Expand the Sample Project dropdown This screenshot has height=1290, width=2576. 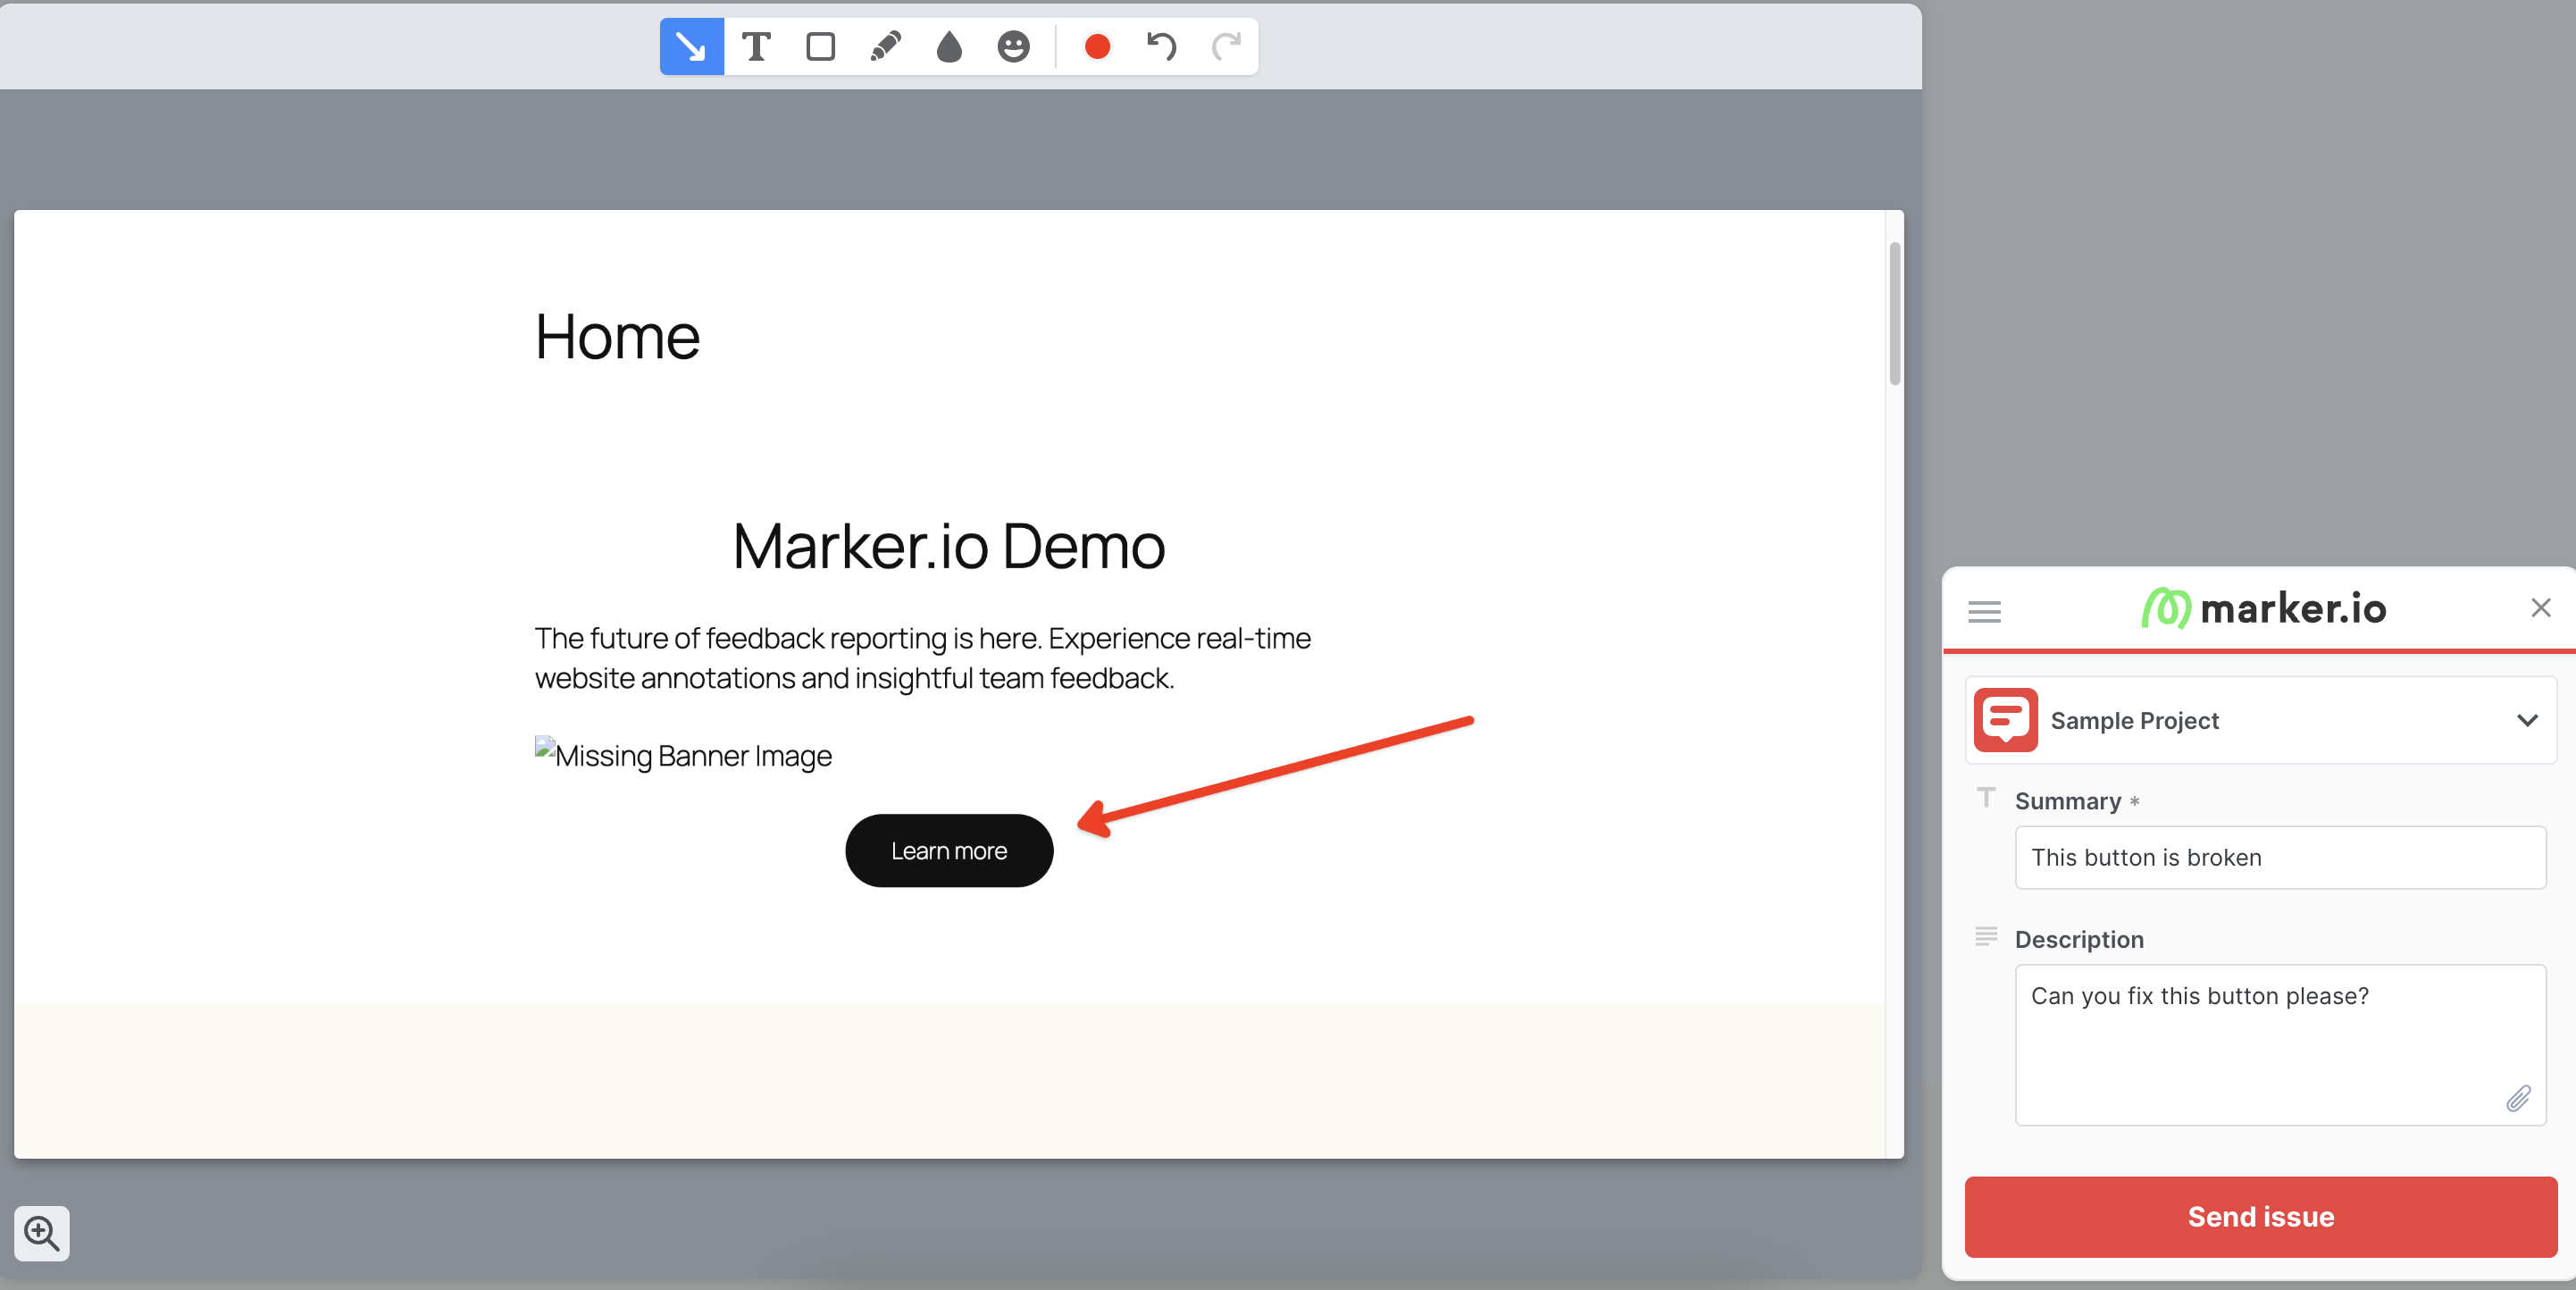(x=2260, y=721)
